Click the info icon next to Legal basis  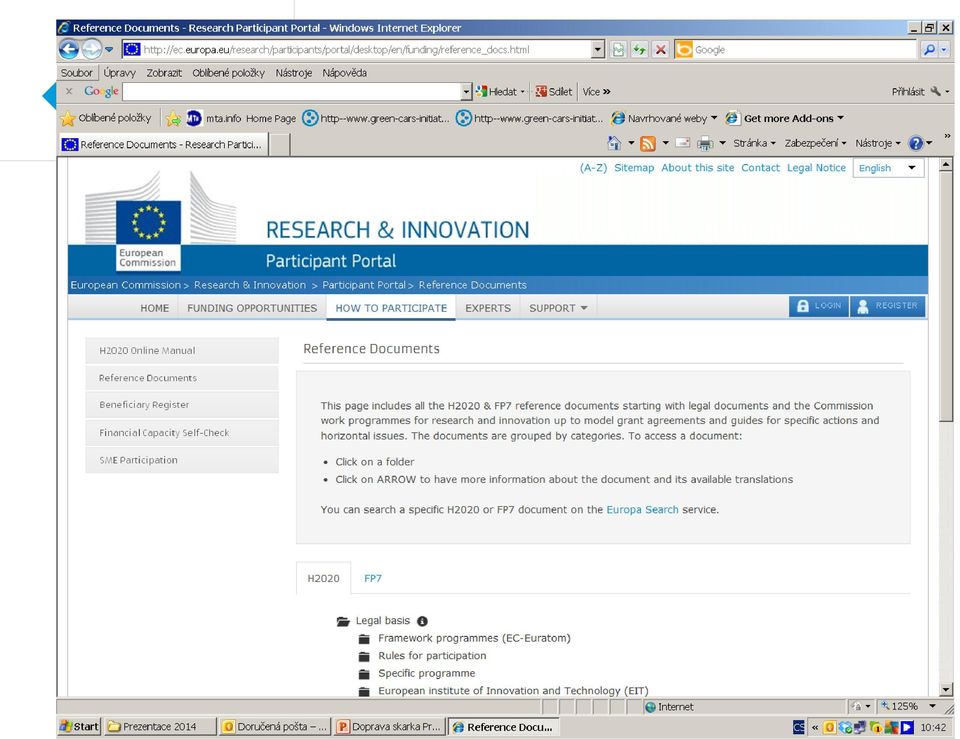tap(422, 621)
